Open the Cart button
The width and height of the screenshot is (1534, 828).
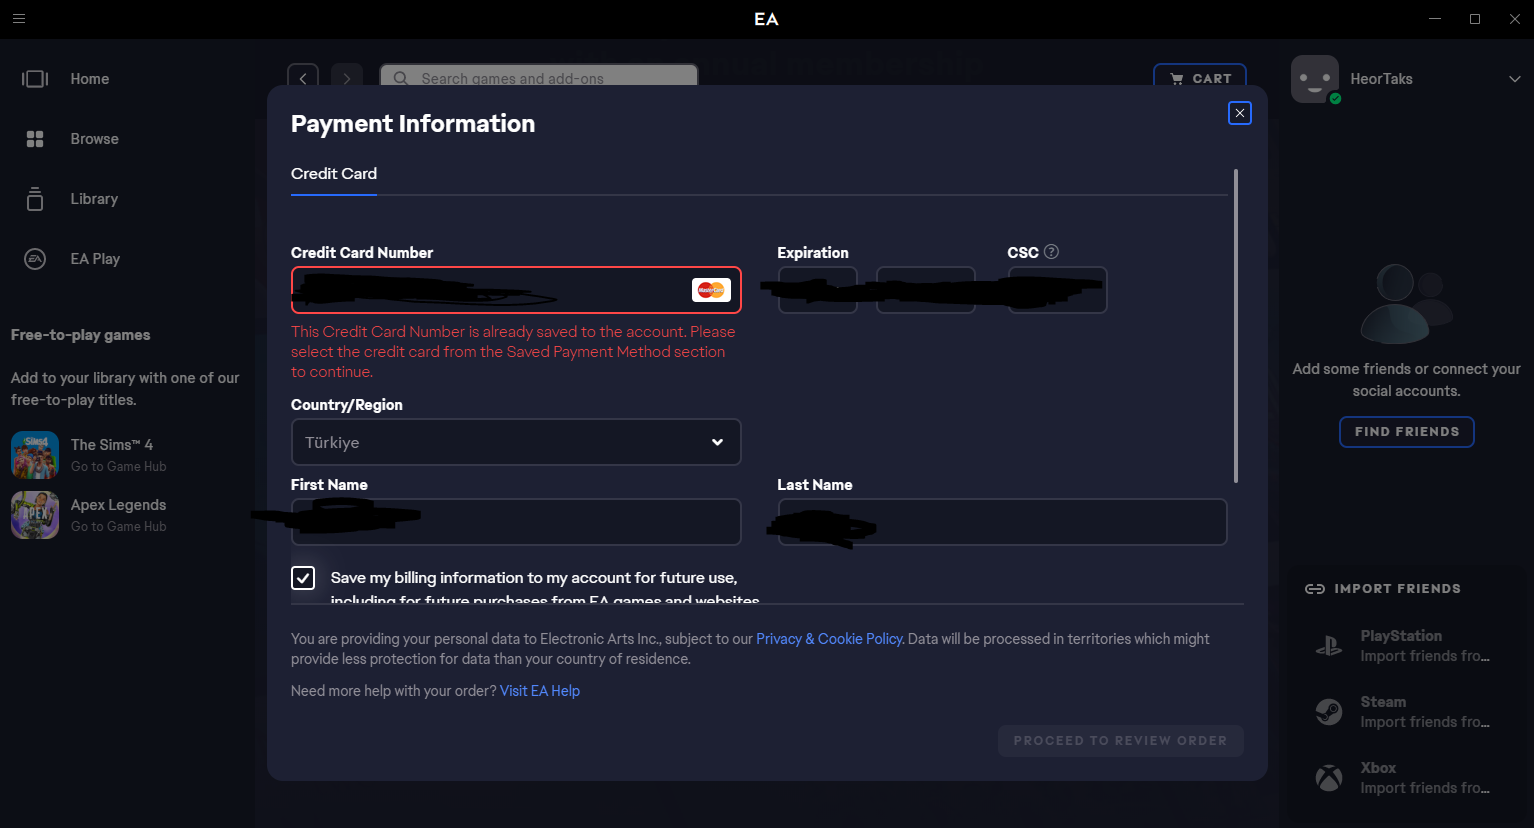coord(1200,77)
